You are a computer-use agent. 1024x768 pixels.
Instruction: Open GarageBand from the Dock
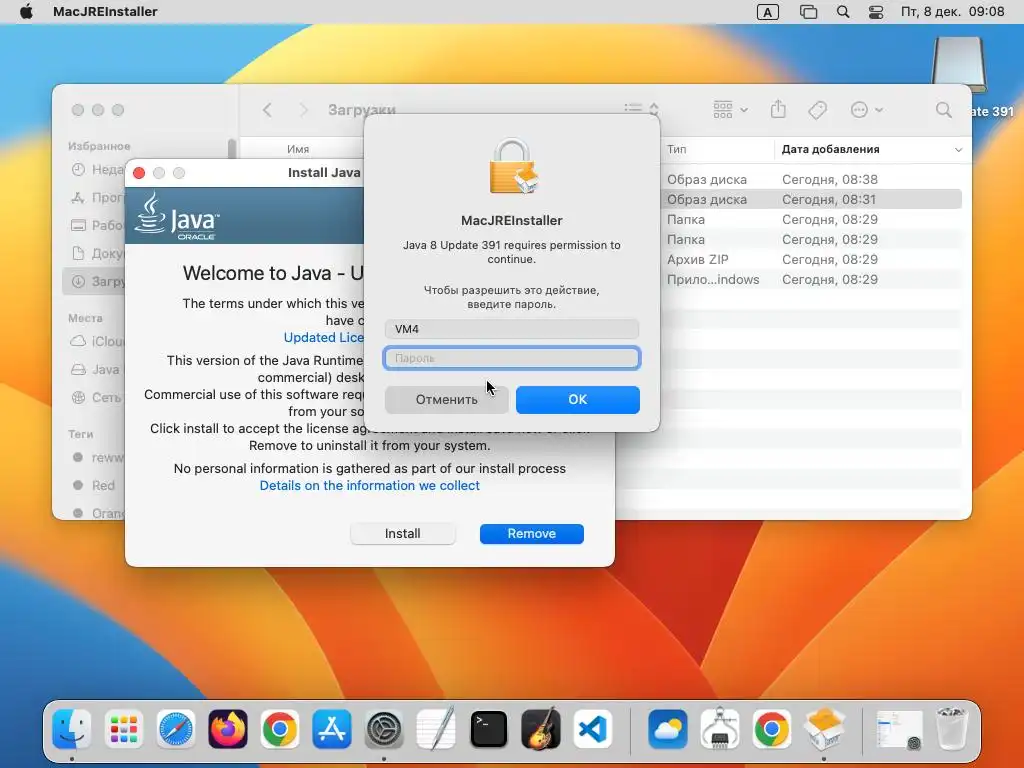(x=541, y=729)
